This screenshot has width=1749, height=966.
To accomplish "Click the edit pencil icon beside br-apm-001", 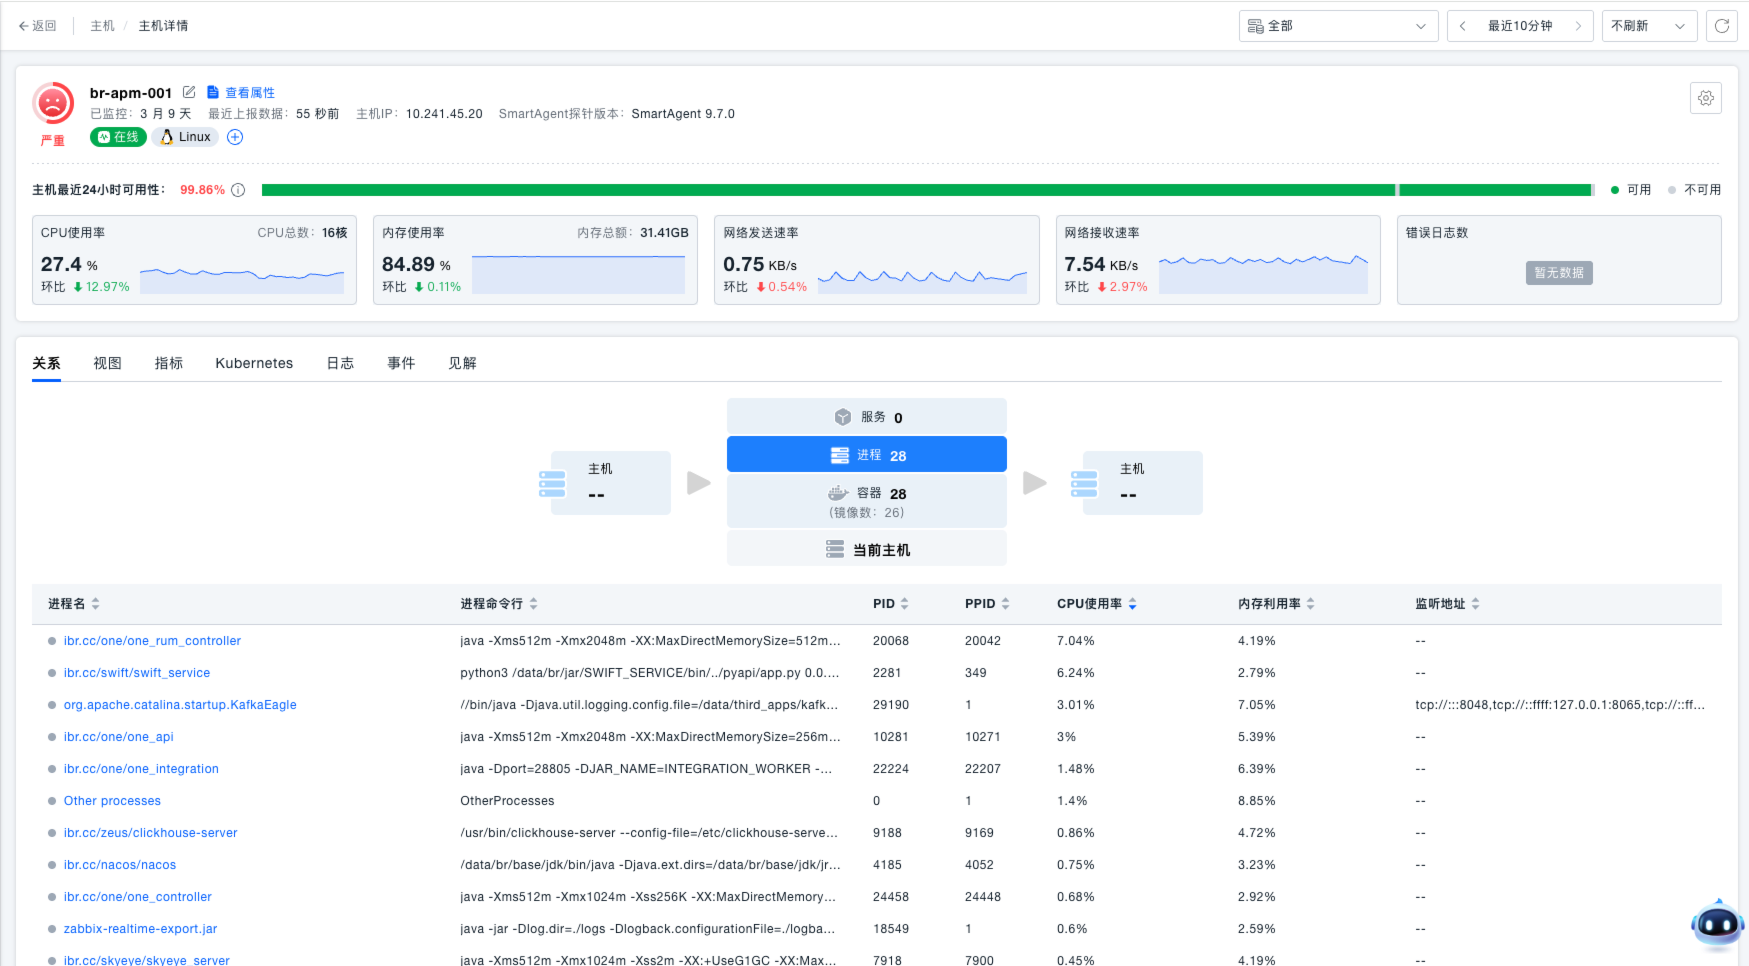I will (x=189, y=92).
